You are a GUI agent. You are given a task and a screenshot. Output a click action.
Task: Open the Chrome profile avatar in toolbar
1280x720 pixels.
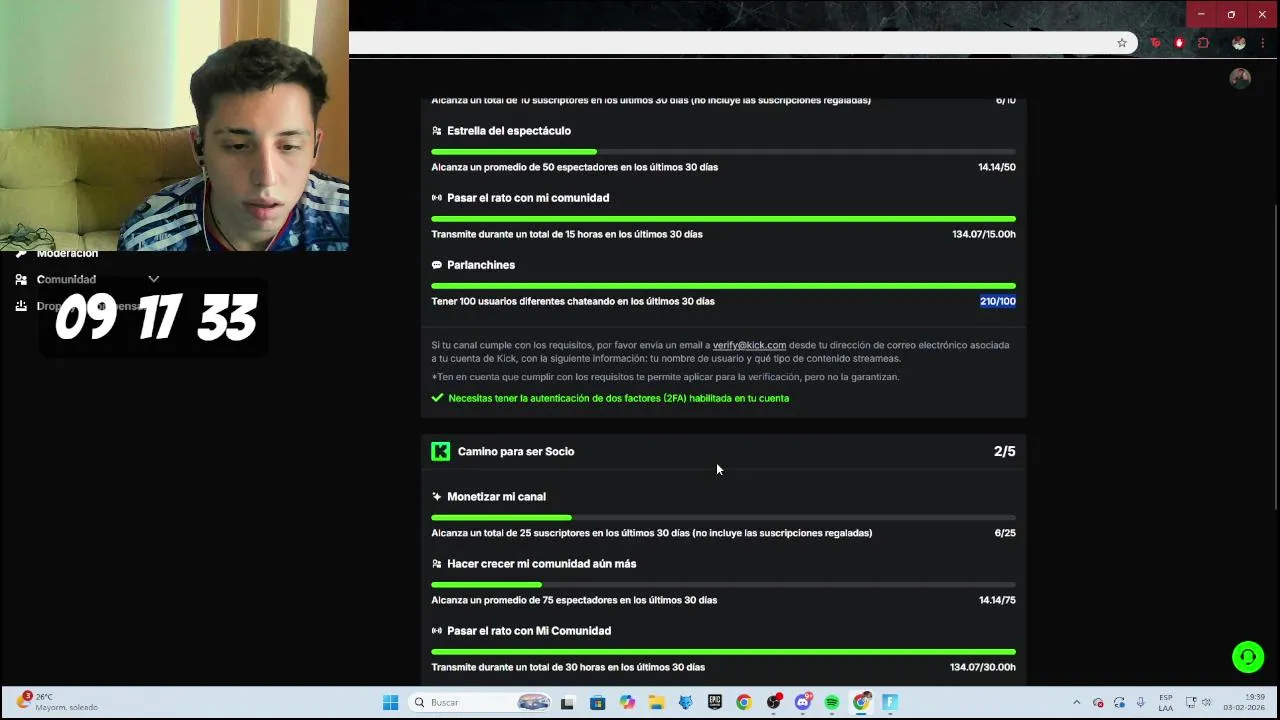[1239, 43]
